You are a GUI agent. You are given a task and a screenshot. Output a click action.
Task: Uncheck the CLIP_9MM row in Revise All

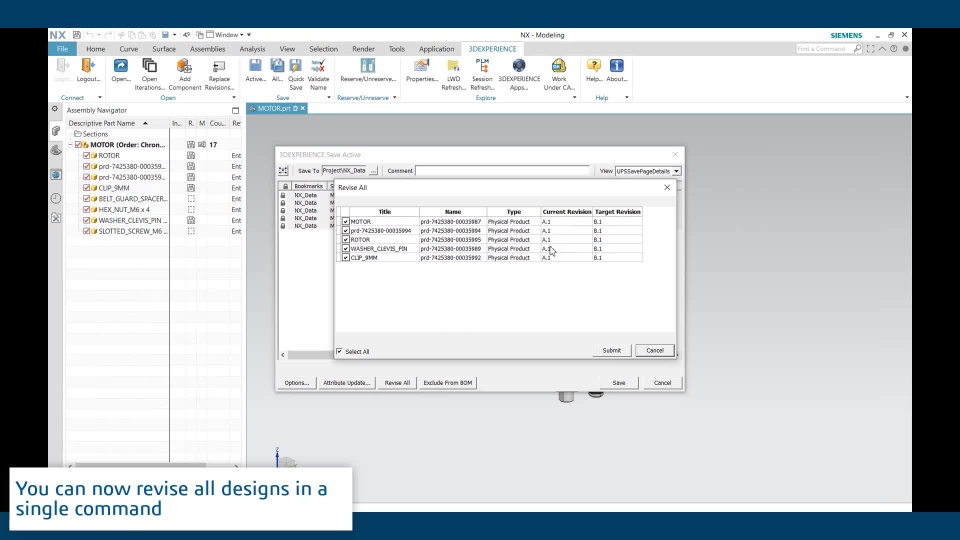point(346,258)
